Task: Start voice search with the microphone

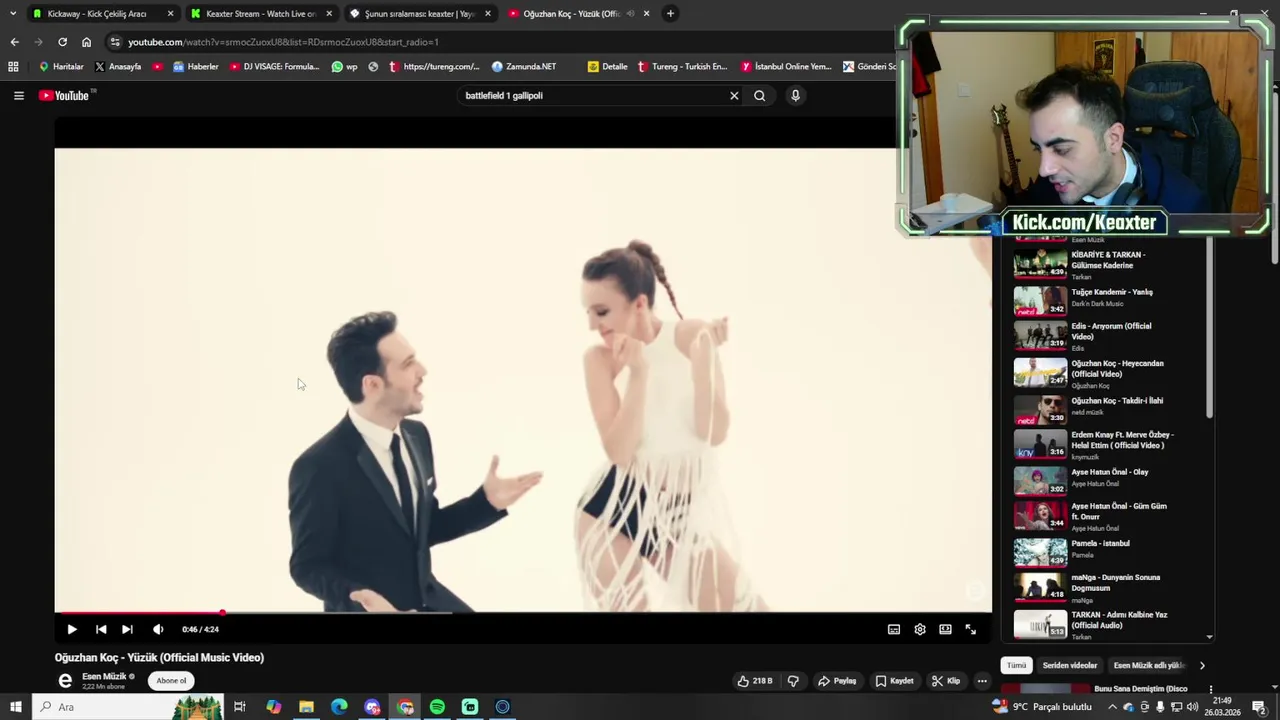Action: (x=795, y=96)
